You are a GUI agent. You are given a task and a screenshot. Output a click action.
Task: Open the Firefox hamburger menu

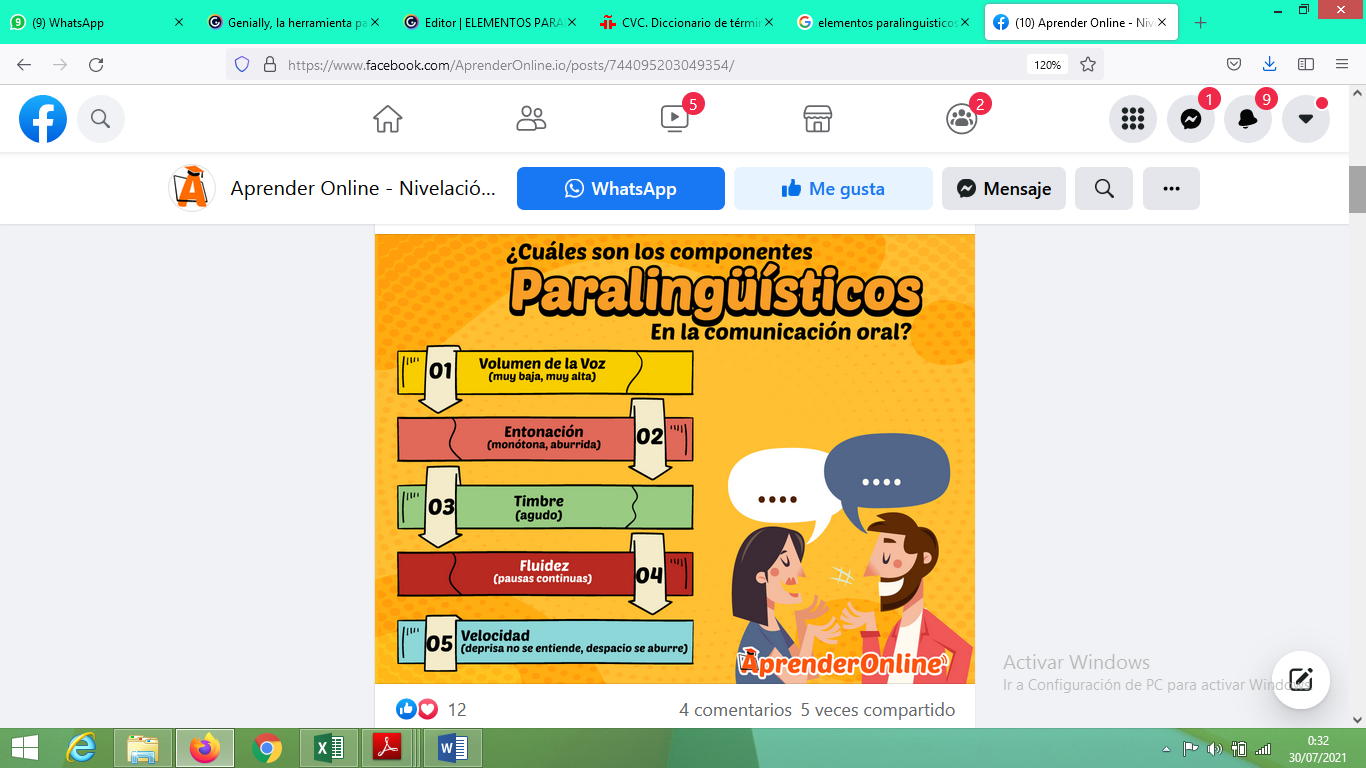[1341, 63]
